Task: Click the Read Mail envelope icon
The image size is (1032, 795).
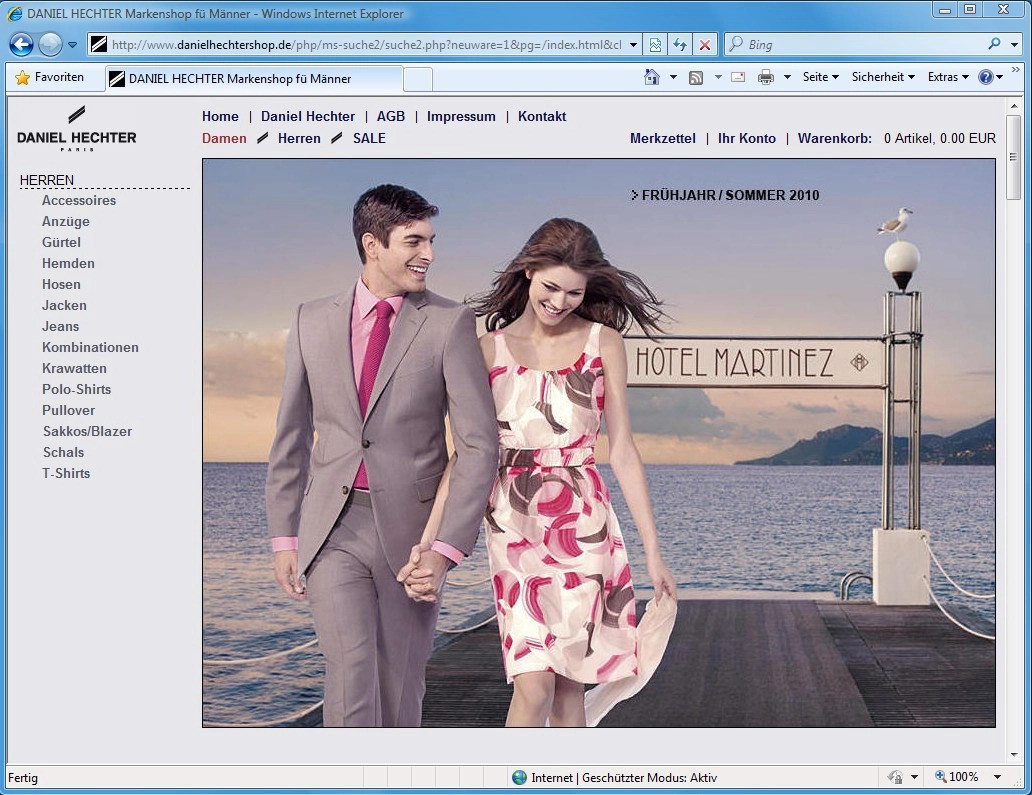Action: [738, 77]
